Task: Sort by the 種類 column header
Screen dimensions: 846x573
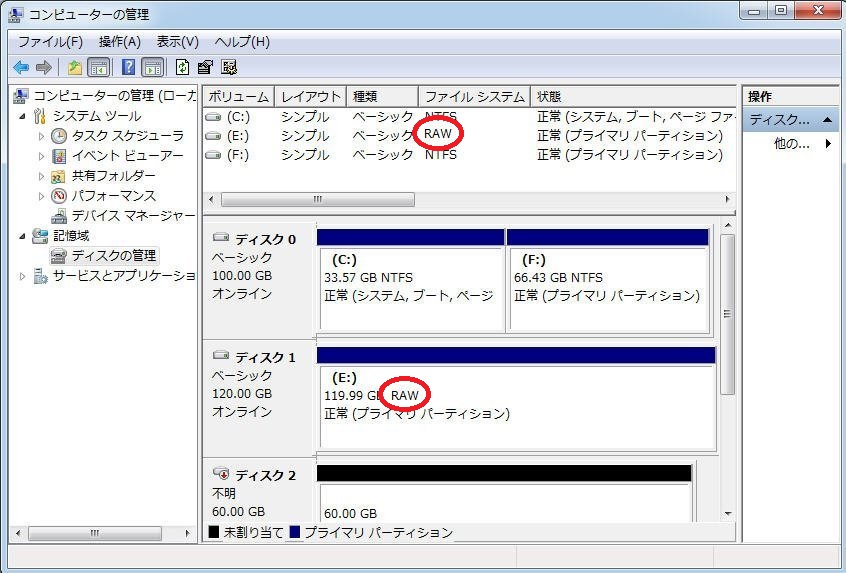Action: pyautogui.click(x=382, y=97)
